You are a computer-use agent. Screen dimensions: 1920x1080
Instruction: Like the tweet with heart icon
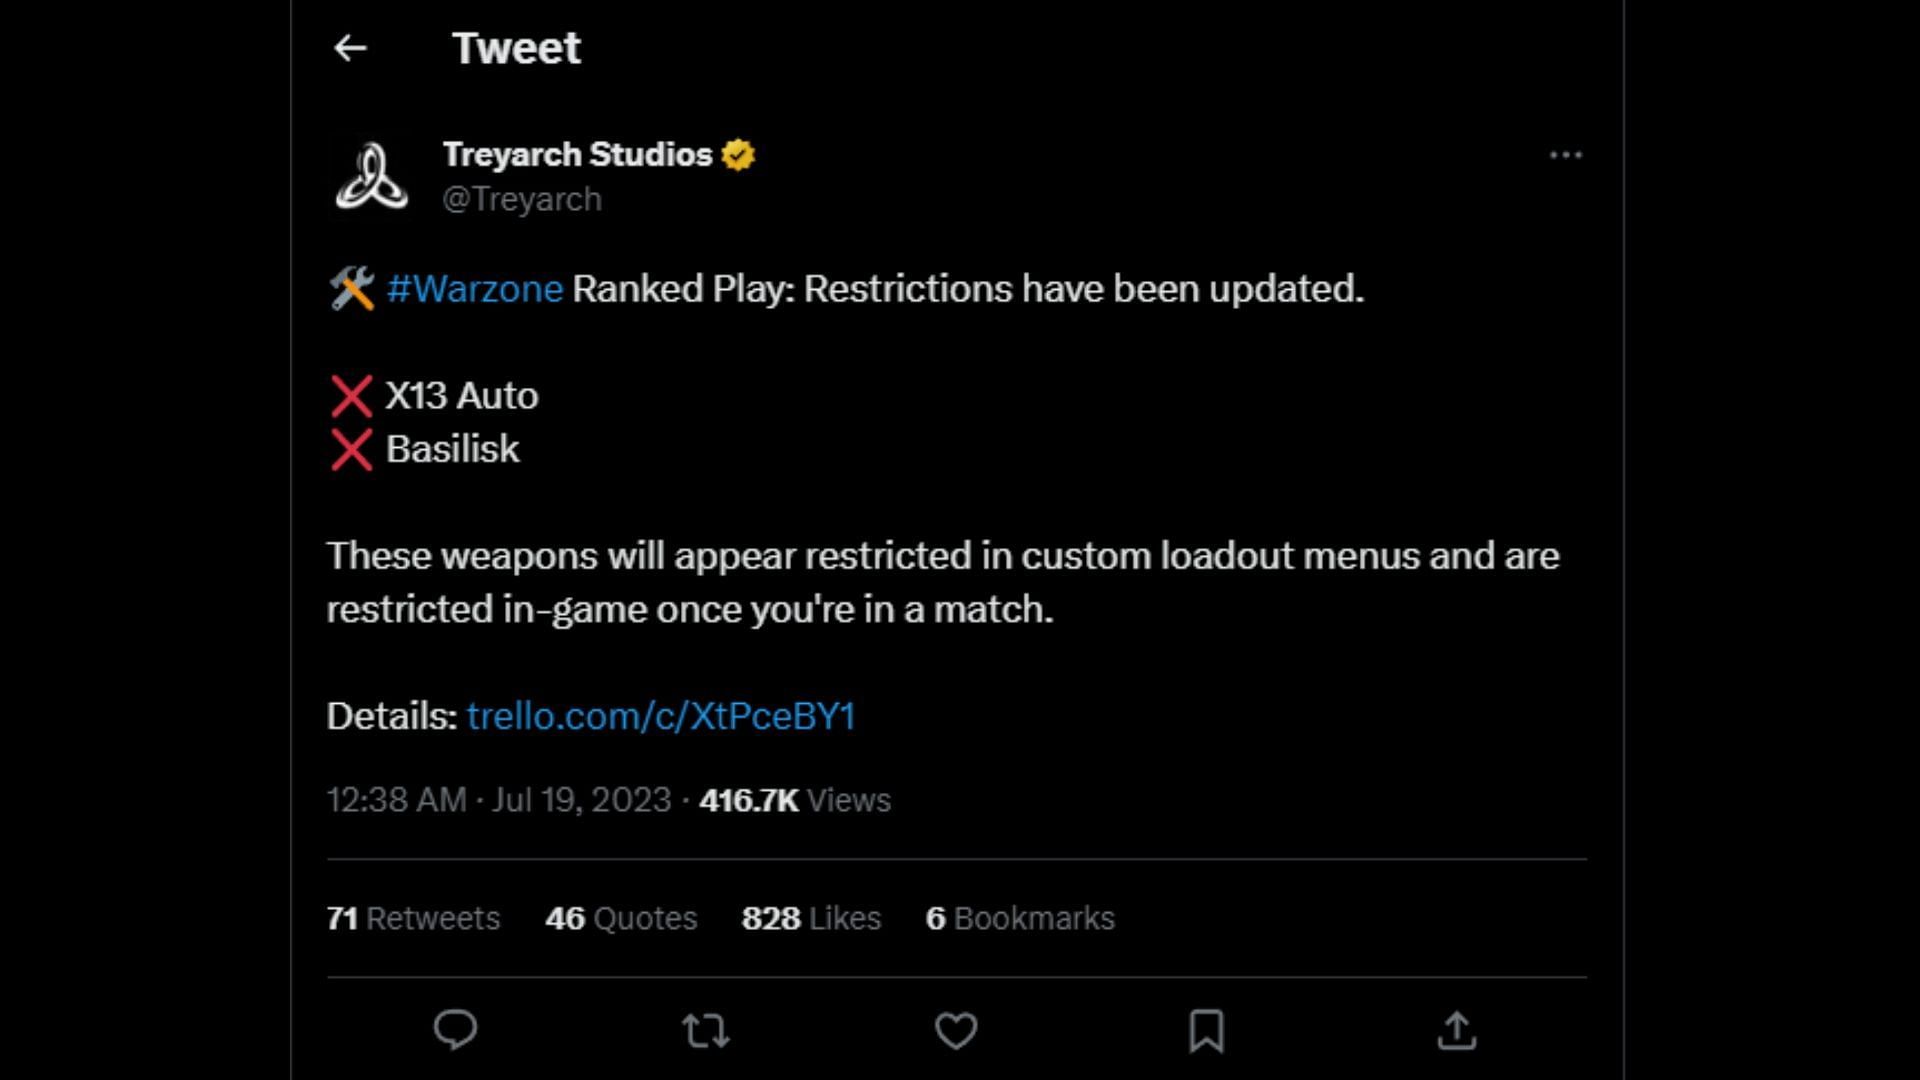click(x=956, y=1030)
